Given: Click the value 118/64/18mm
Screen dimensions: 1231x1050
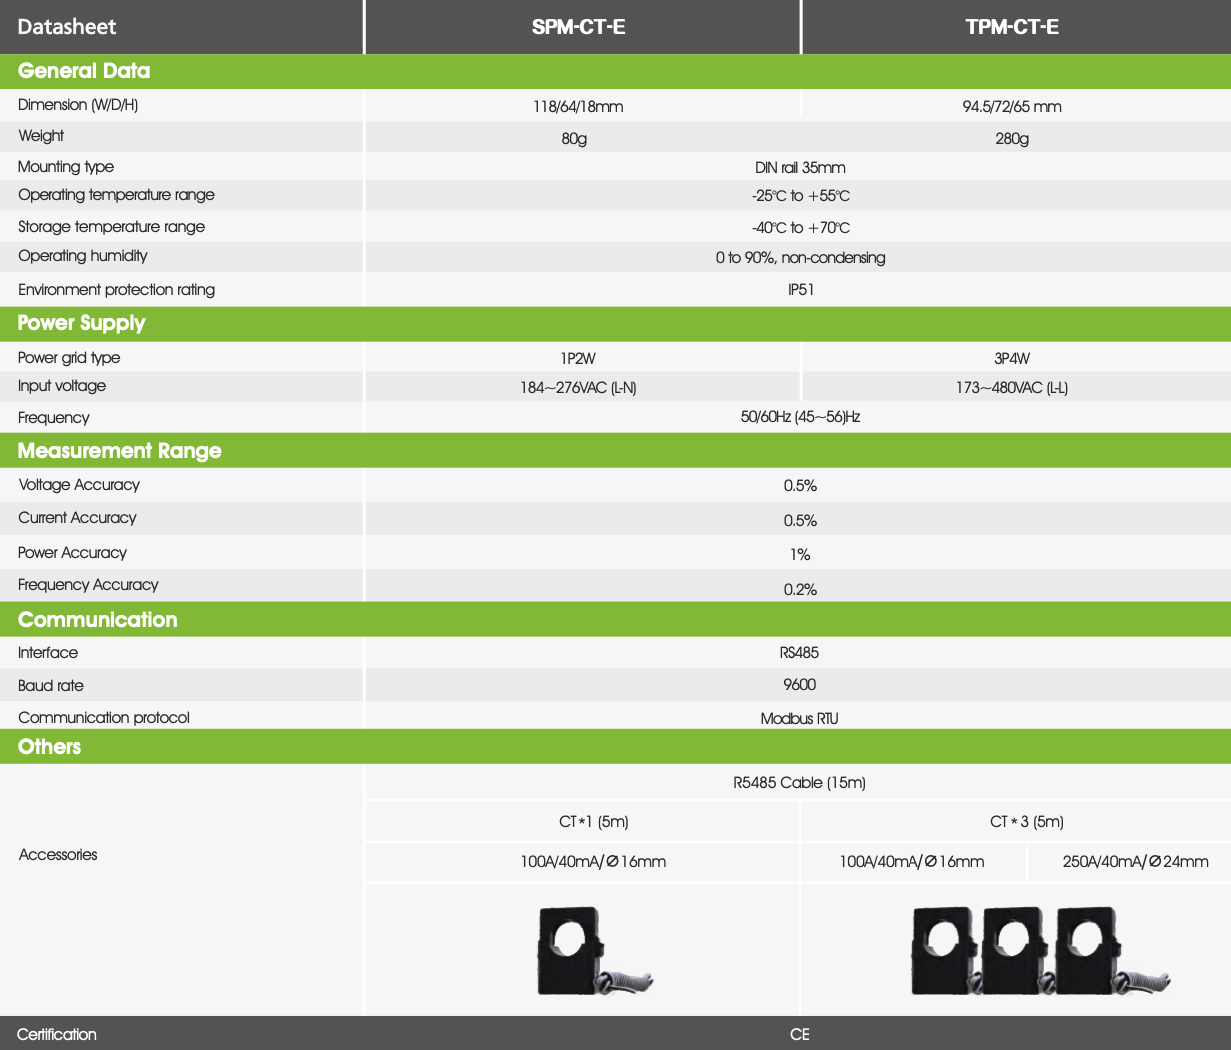Looking at the screenshot, I should point(578,107).
